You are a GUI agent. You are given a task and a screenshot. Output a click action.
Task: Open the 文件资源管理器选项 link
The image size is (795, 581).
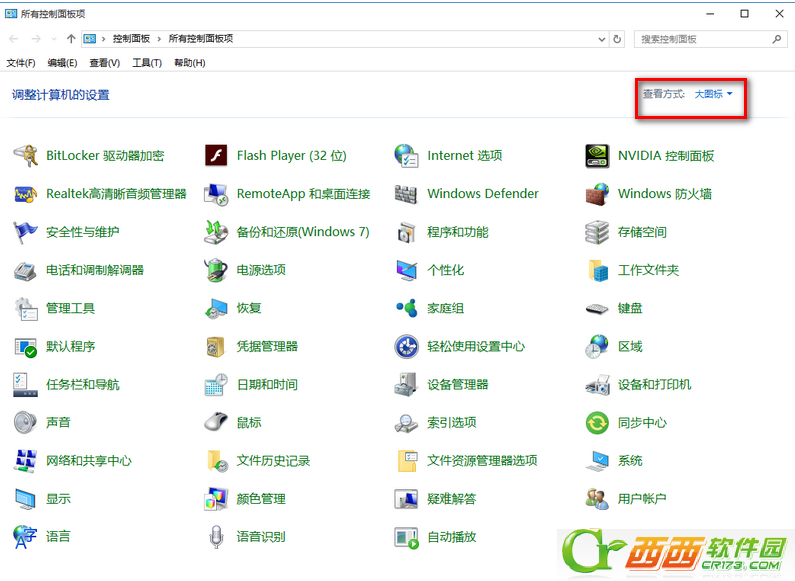point(482,461)
